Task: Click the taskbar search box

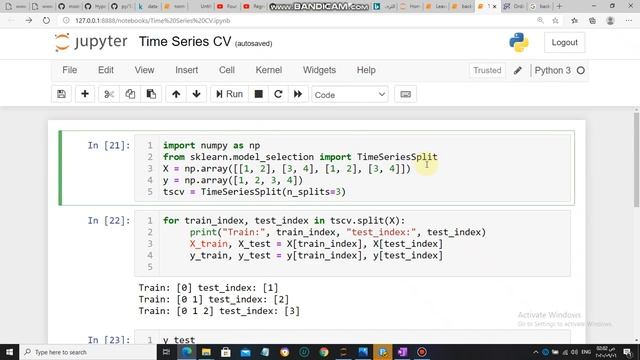Action: click(88, 352)
